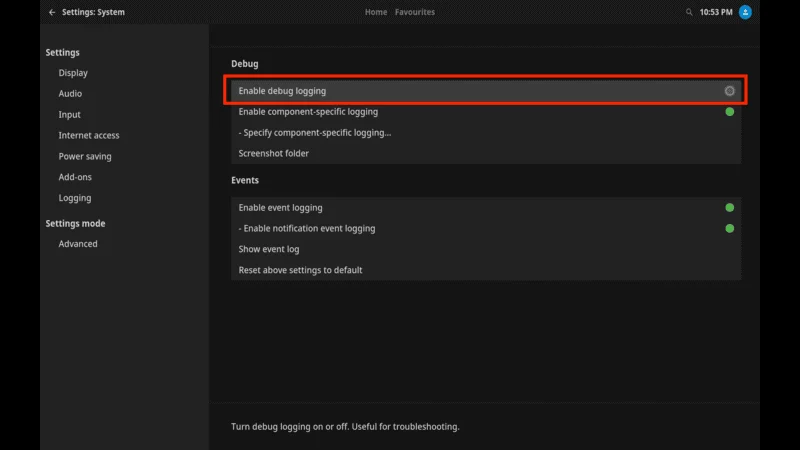Click the Enable event logging label
The width and height of the screenshot is (800, 450).
coord(281,208)
